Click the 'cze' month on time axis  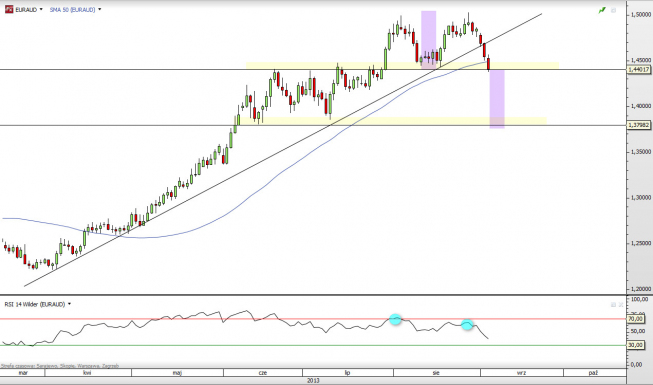tap(263, 372)
